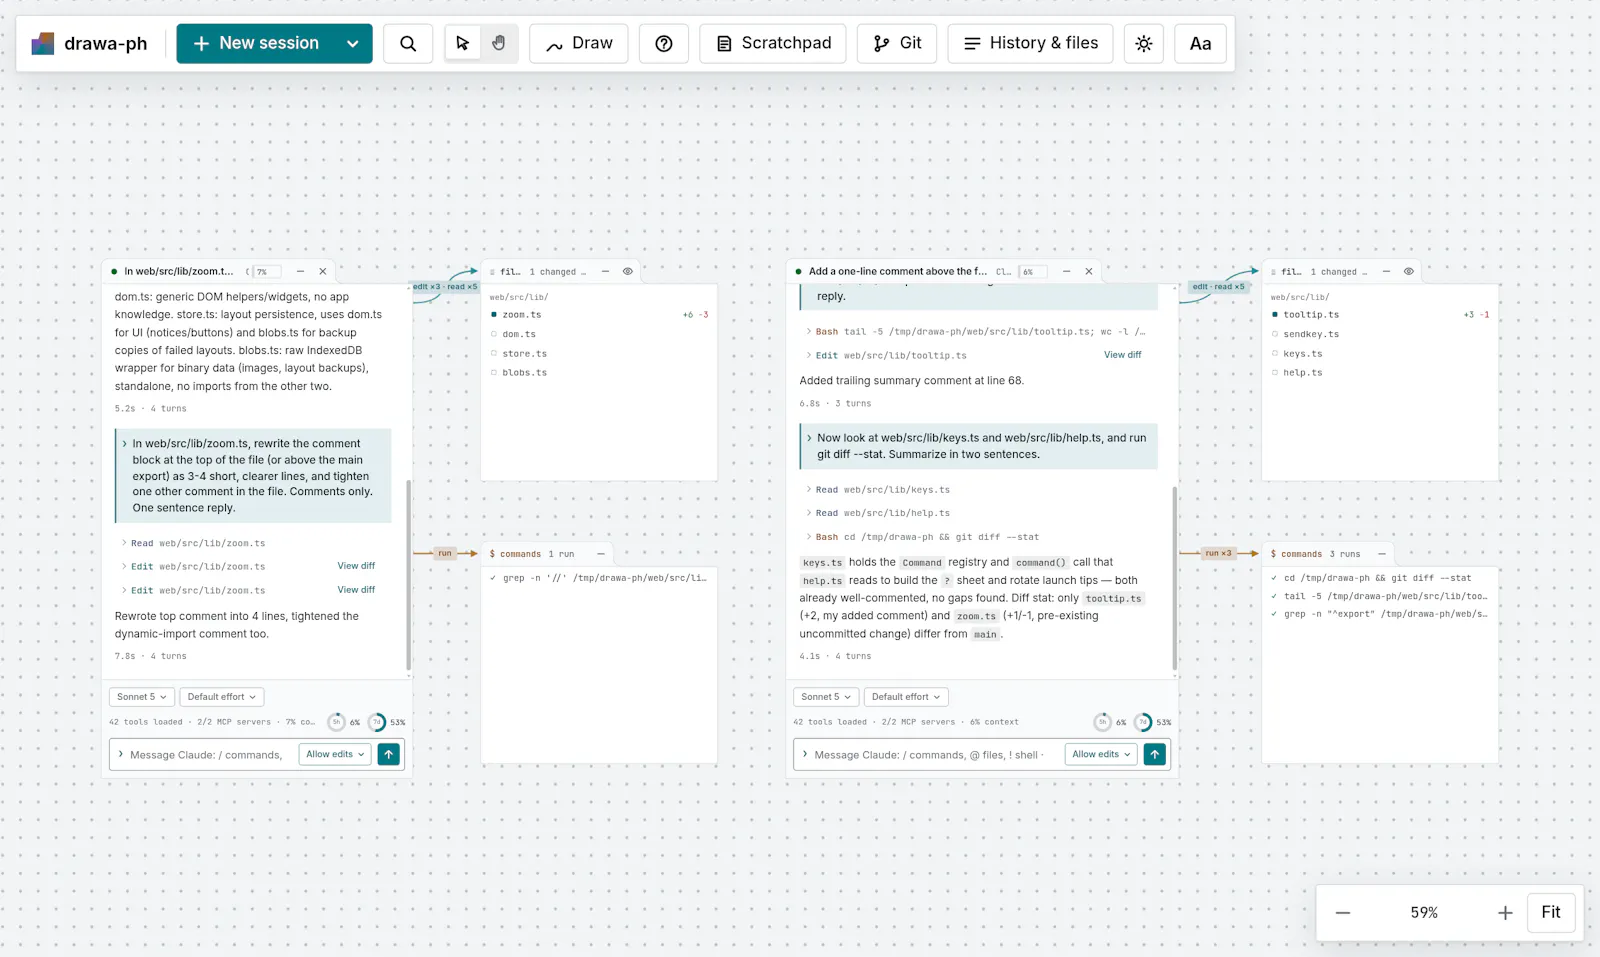Collapse the right commands 3 runs panel
The image size is (1600, 957).
pyautogui.click(x=1382, y=553)
